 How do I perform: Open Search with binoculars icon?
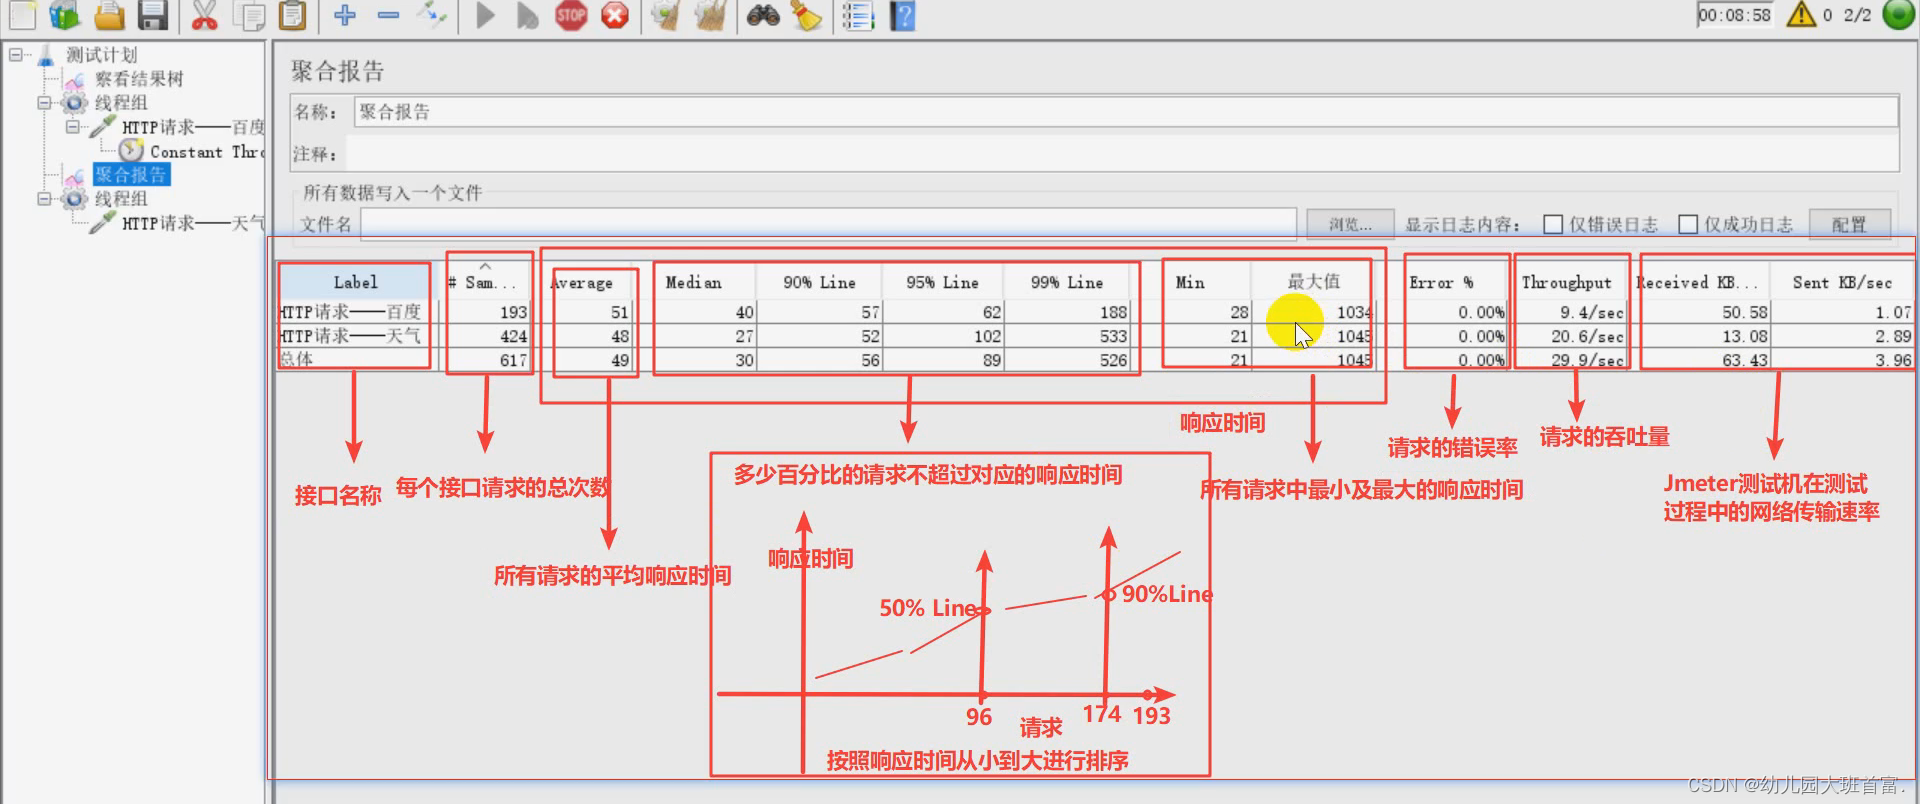coord(763,14)
